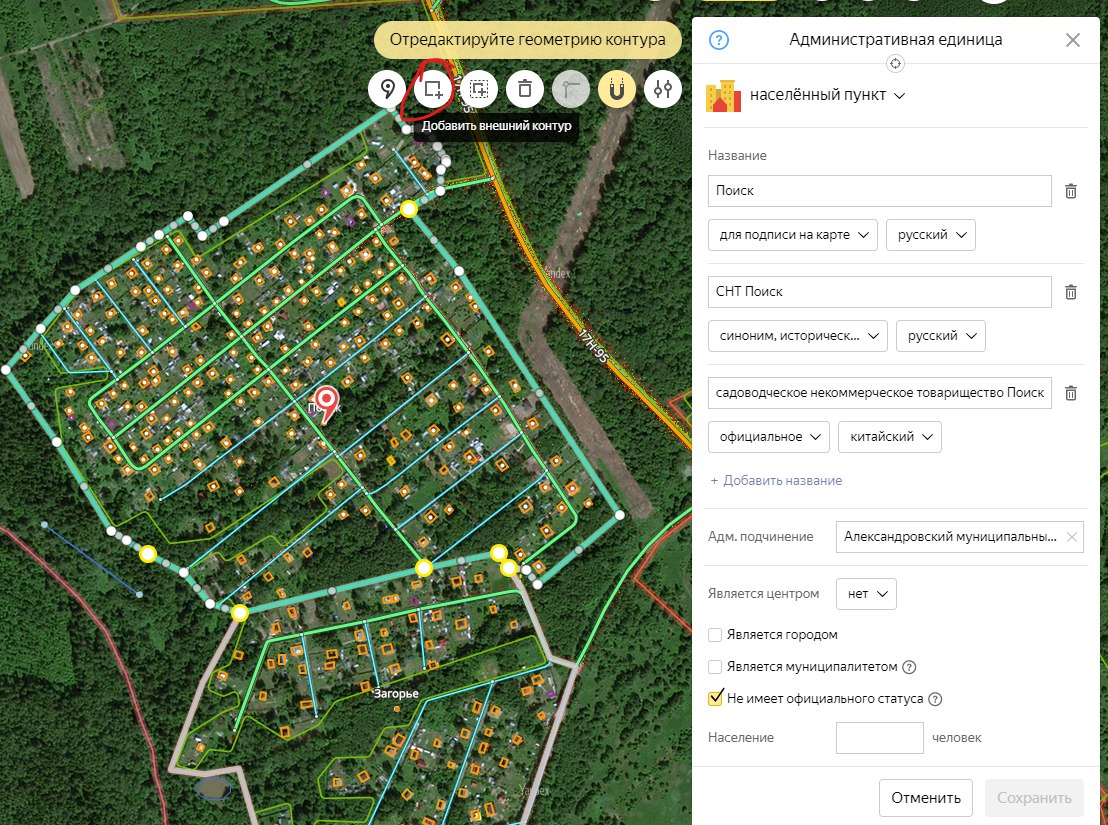This screenshot has height=825, width=1108.
Task: Click the + Добавить название link
Action: (776, 481)
